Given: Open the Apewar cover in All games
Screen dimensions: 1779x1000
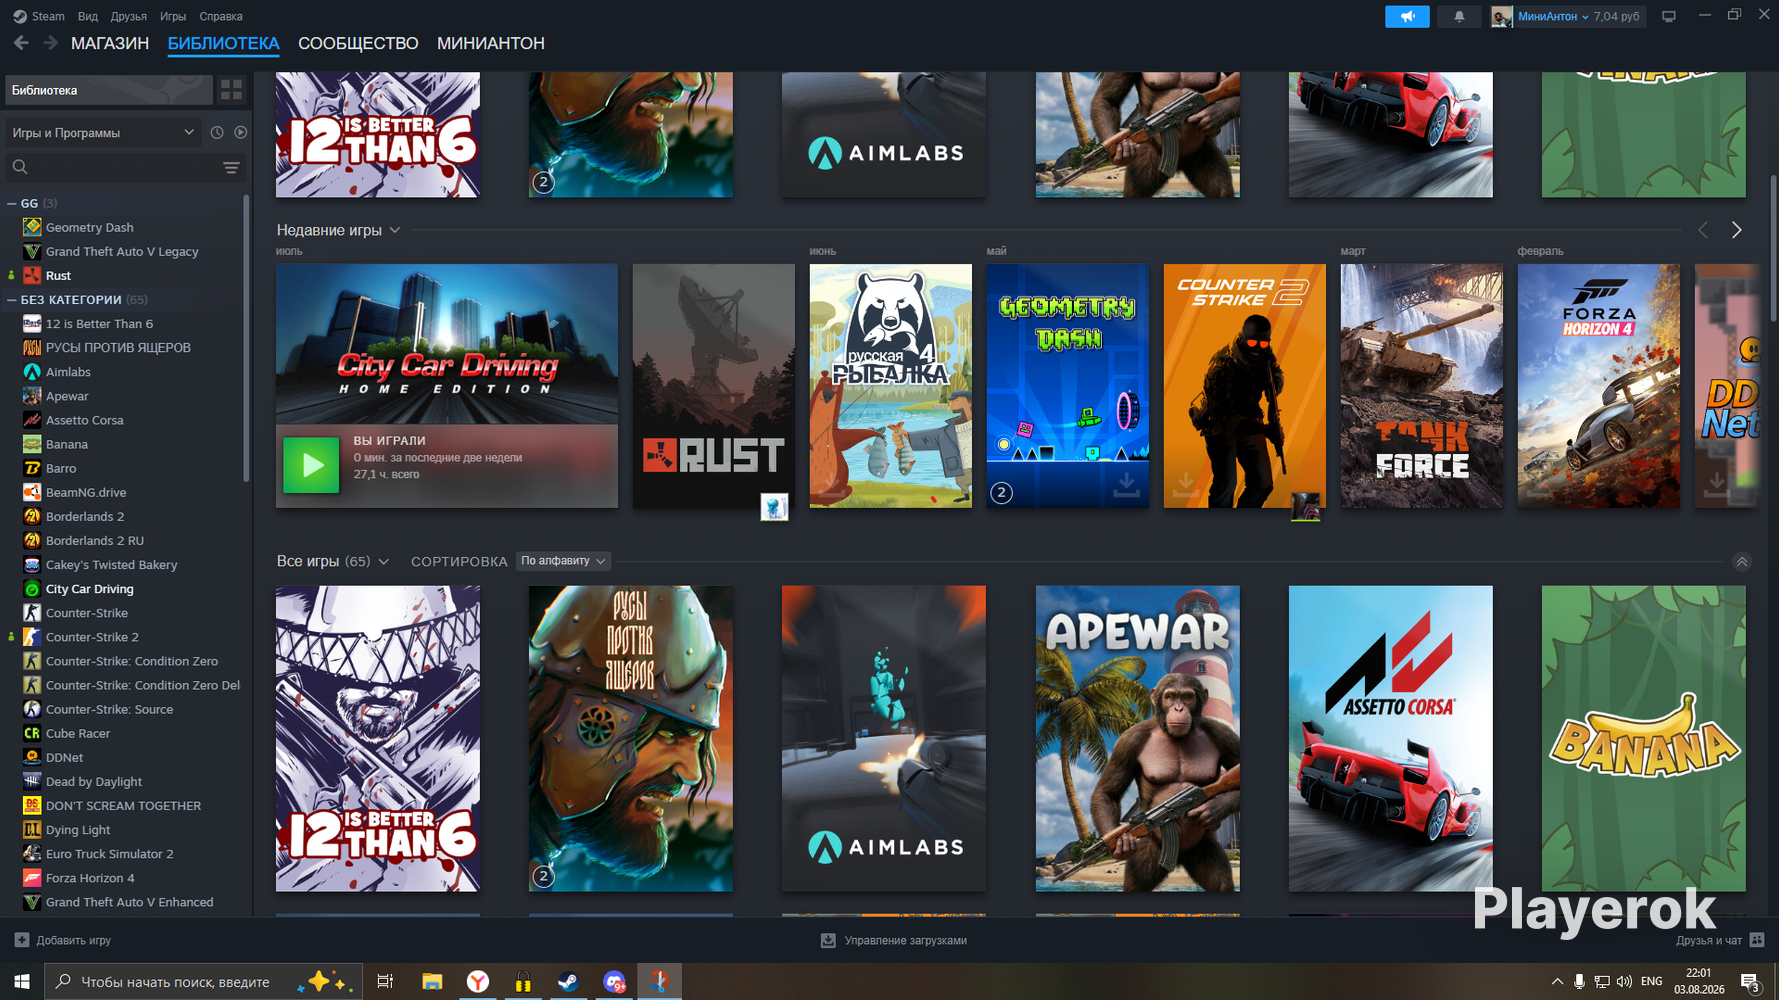Looking at the screenshot, I should click(x=1138, y=739).
